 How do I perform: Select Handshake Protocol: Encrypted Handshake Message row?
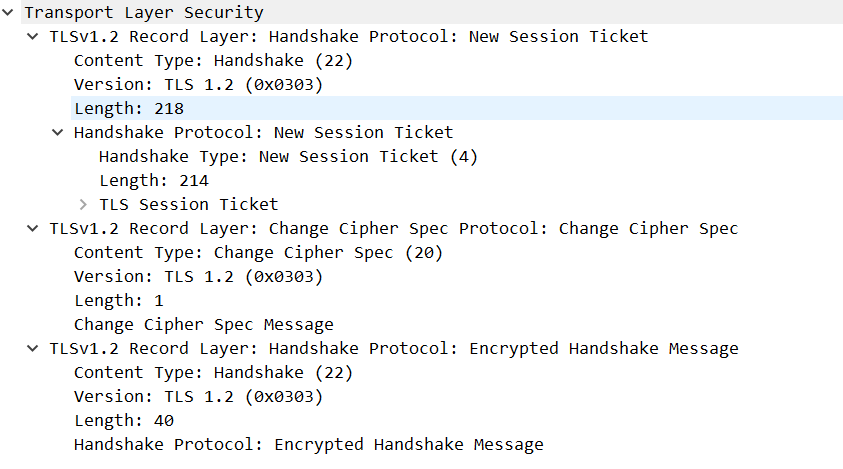[x=308, y=445]
